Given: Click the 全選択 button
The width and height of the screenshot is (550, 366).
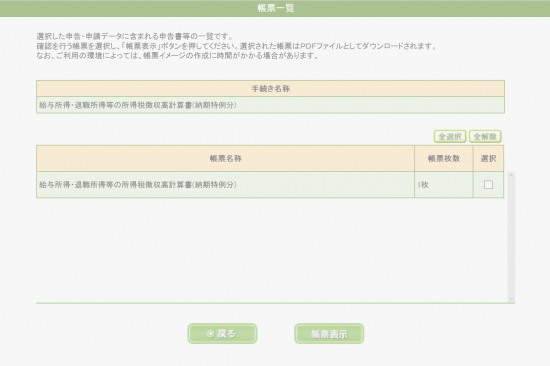Looking at the screenshot, I should [x=450, y=137].
